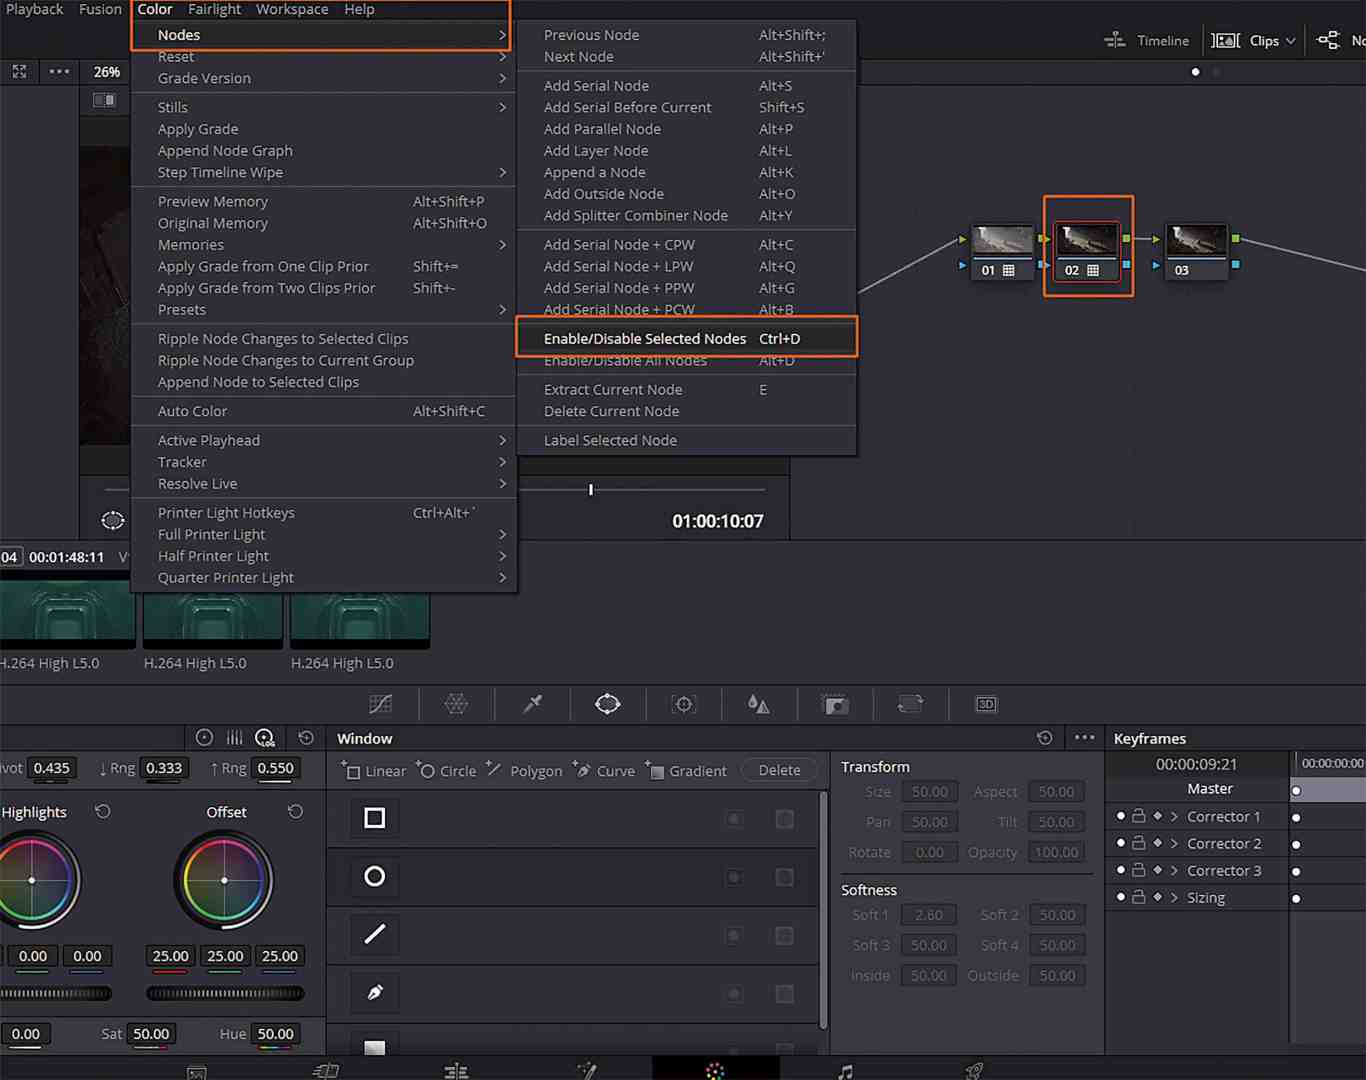
Task: Open the viewer three-dot options menu
Action: (x=60, y=72)
